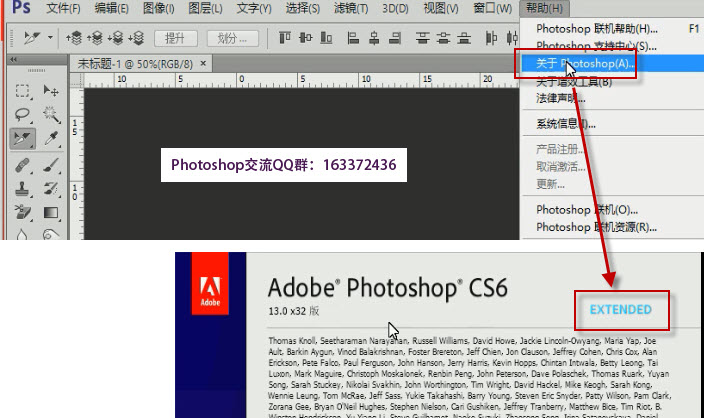Open the 图像(I) menu
The image size is (704, 418).
(x=158, y=8)
